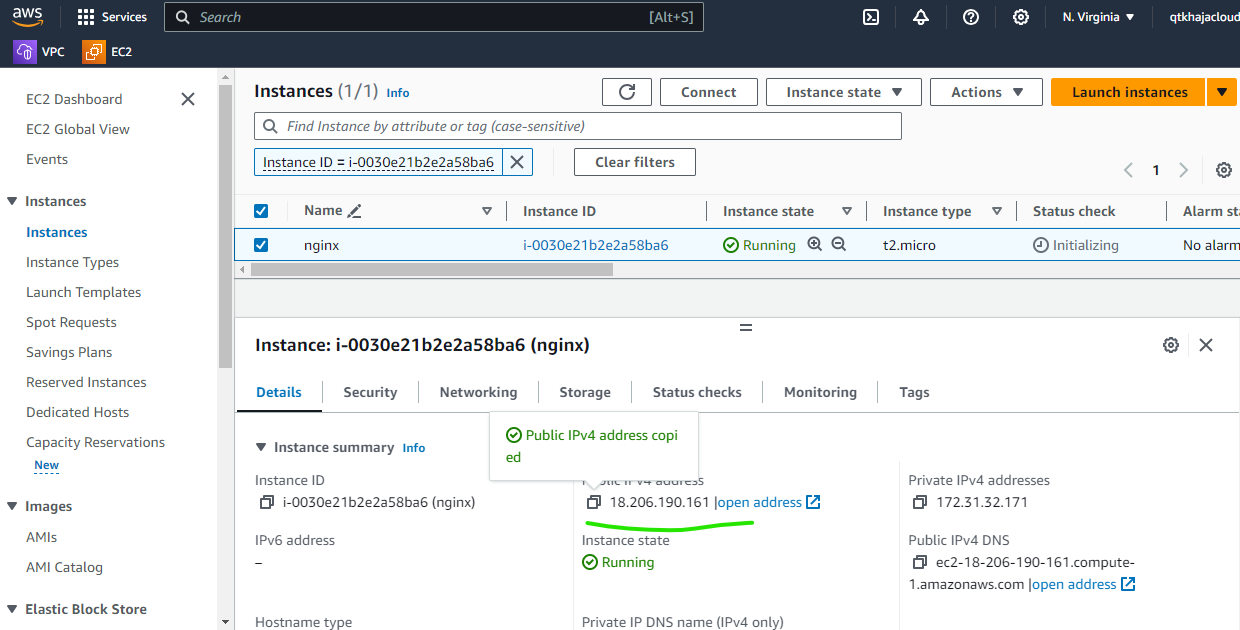Open the notifications bell icon
The height and width of the screenshot is (630, 1240).
click(921, 17)
